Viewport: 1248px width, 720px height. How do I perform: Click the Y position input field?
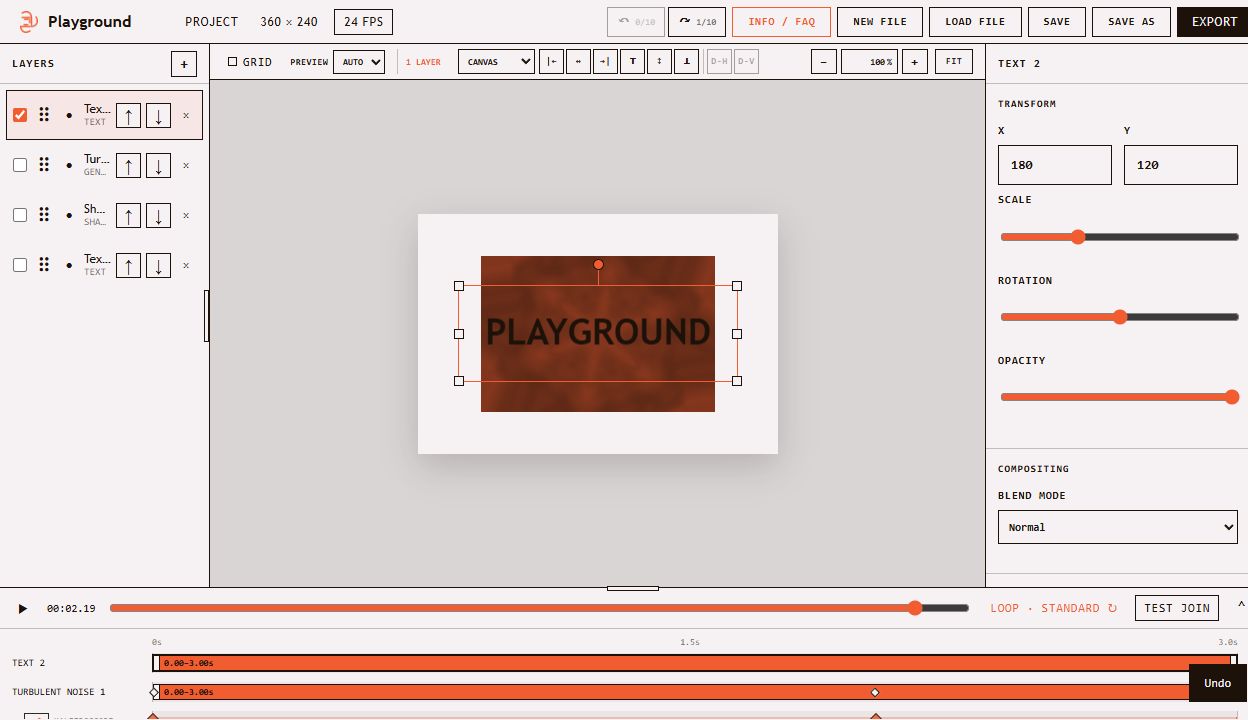(1180, 165)
